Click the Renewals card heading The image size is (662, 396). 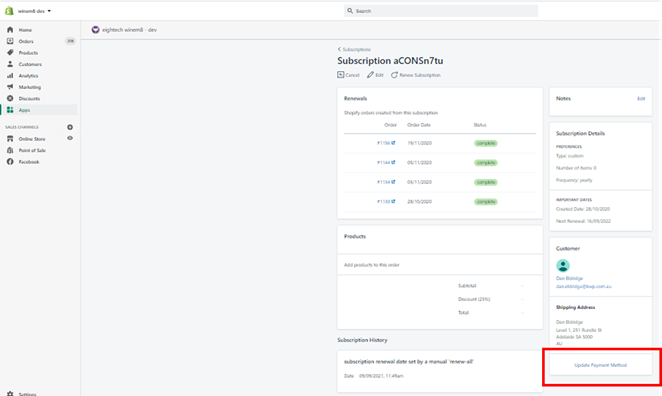tap(355, 98)
